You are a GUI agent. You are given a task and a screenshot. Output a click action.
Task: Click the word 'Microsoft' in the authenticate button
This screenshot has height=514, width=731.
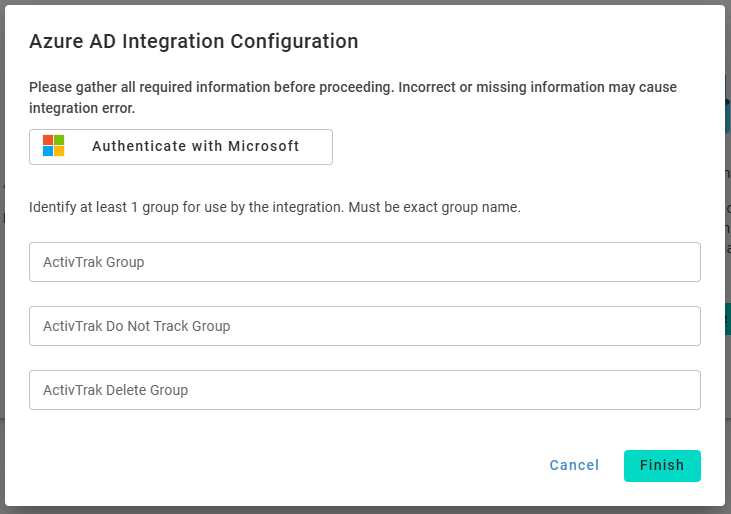[x=263, y=146]
